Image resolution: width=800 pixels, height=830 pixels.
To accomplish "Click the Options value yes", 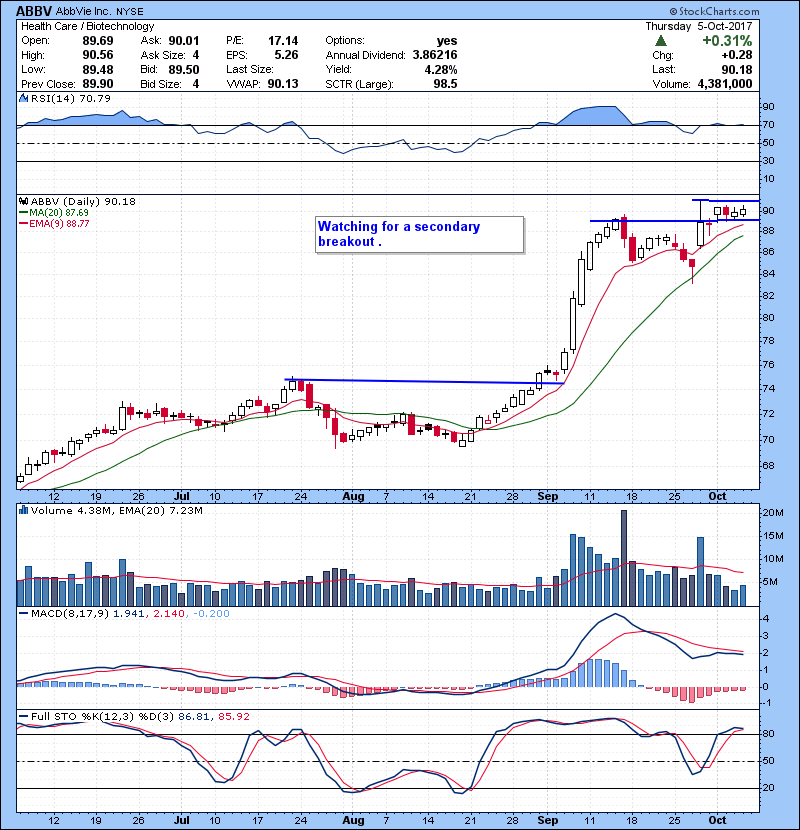I will tap(447, 41).
